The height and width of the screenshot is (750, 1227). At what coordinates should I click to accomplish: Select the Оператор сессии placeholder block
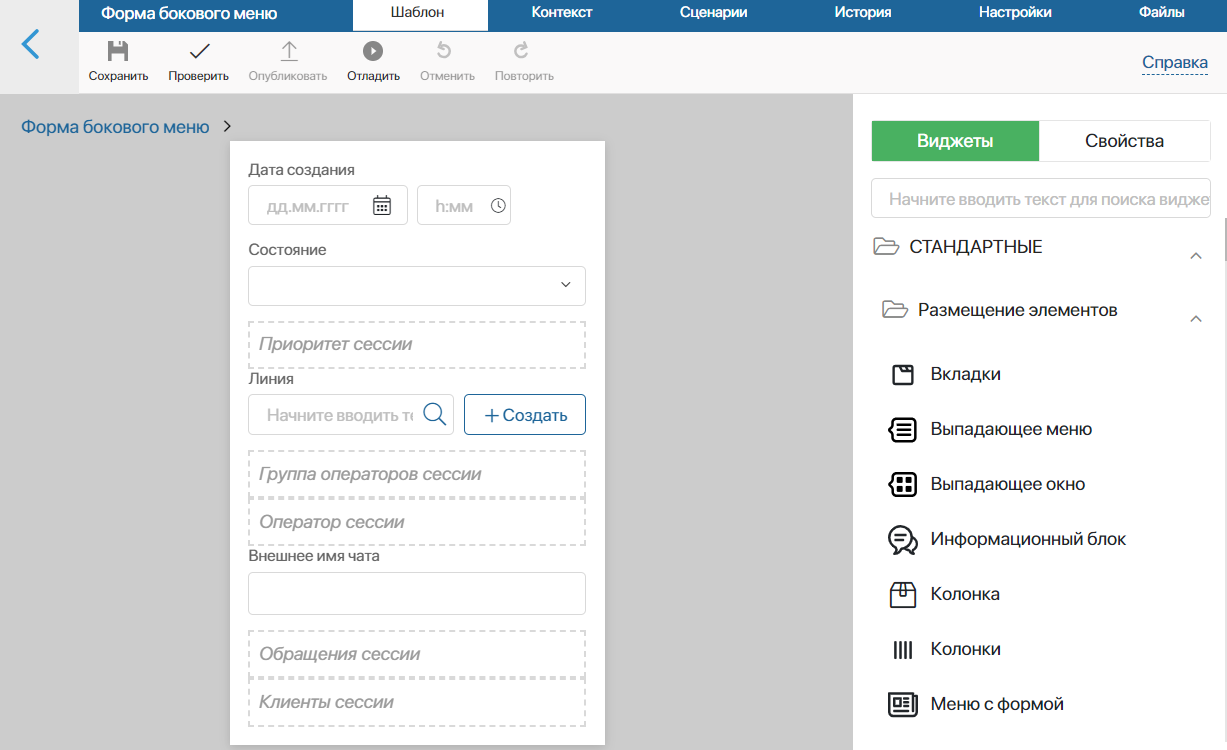tap(417, 522)
